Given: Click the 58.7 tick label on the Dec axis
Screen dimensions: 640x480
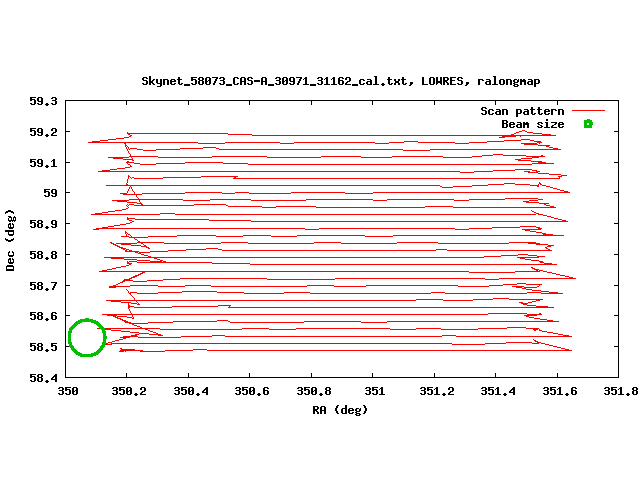Looking at the screenshot, I should pos(43,286).
